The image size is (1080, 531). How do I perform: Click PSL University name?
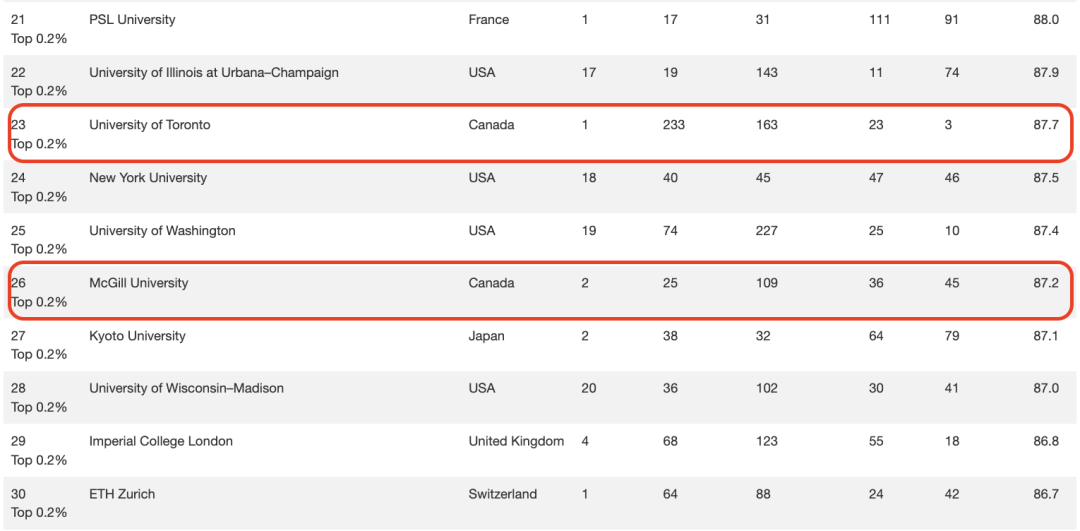point(132,20)
